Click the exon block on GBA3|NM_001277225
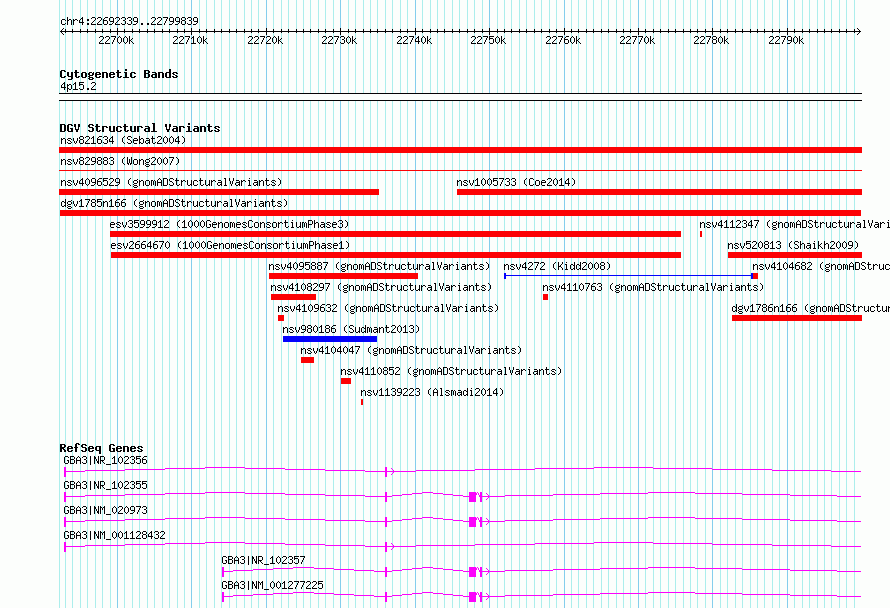Screen dimensions: 890x608 tap(473, 597)
